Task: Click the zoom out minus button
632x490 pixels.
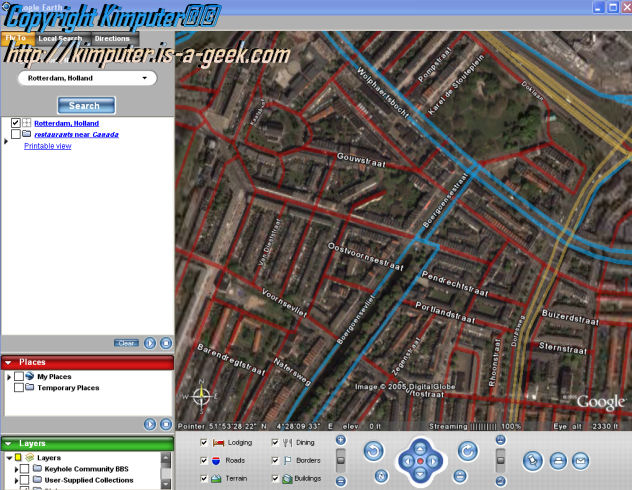Action: tap(341, 481)
